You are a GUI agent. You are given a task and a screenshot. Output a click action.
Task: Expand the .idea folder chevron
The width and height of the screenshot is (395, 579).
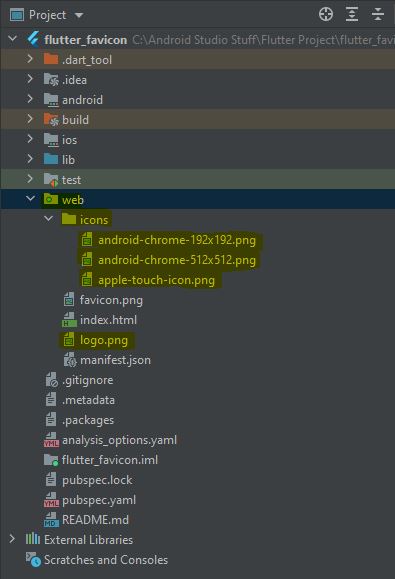30,78
